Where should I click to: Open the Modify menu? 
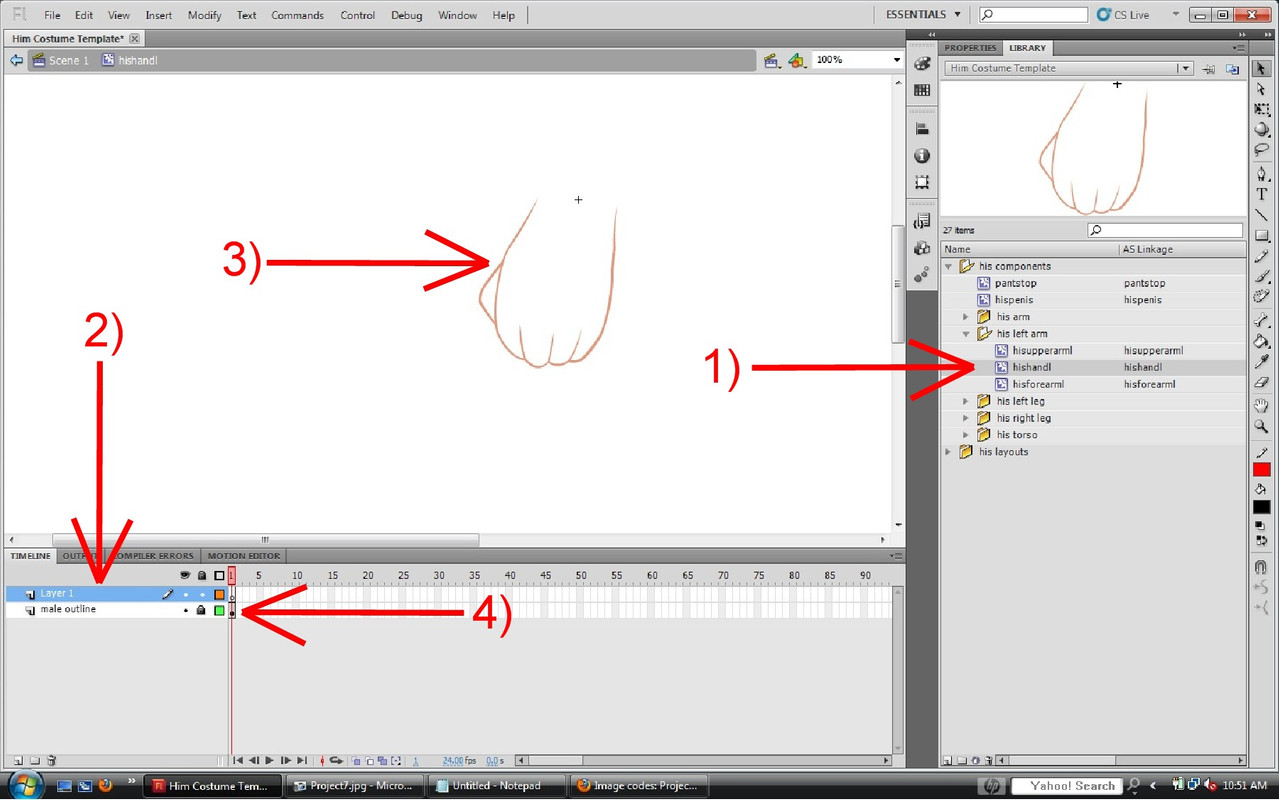tap(204, 15)
